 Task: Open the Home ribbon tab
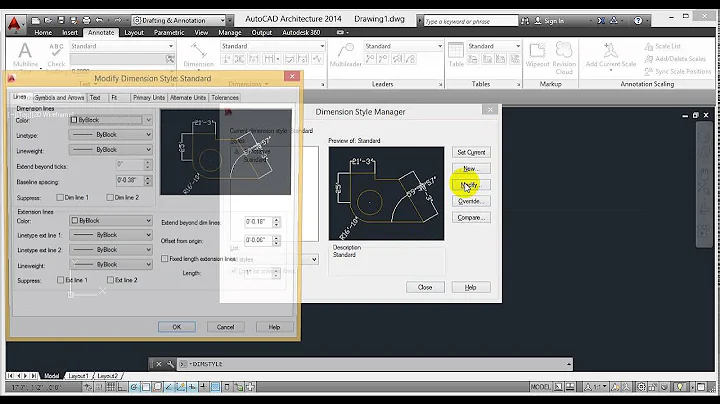[43, 33]
